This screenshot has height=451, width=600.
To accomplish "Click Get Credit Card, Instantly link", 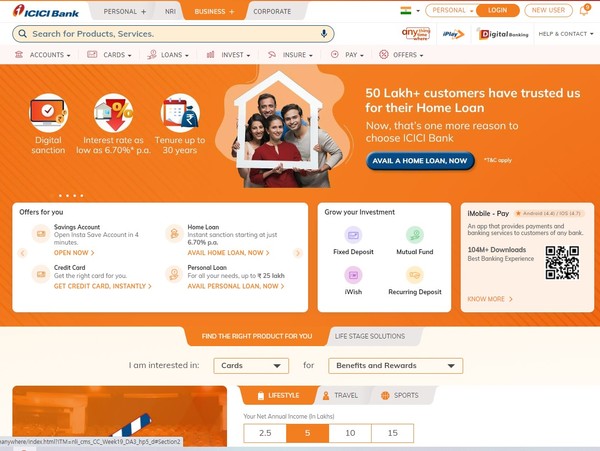I will 103,286.
